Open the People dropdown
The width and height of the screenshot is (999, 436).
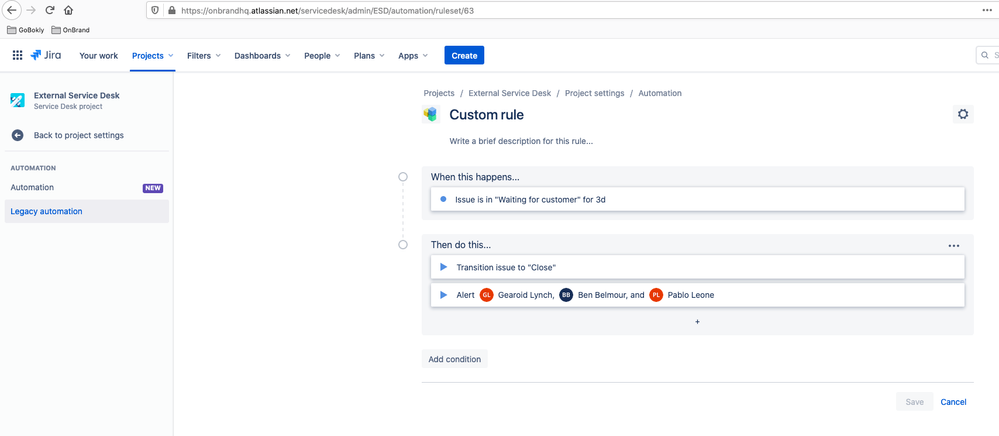[x=322, y=55]
